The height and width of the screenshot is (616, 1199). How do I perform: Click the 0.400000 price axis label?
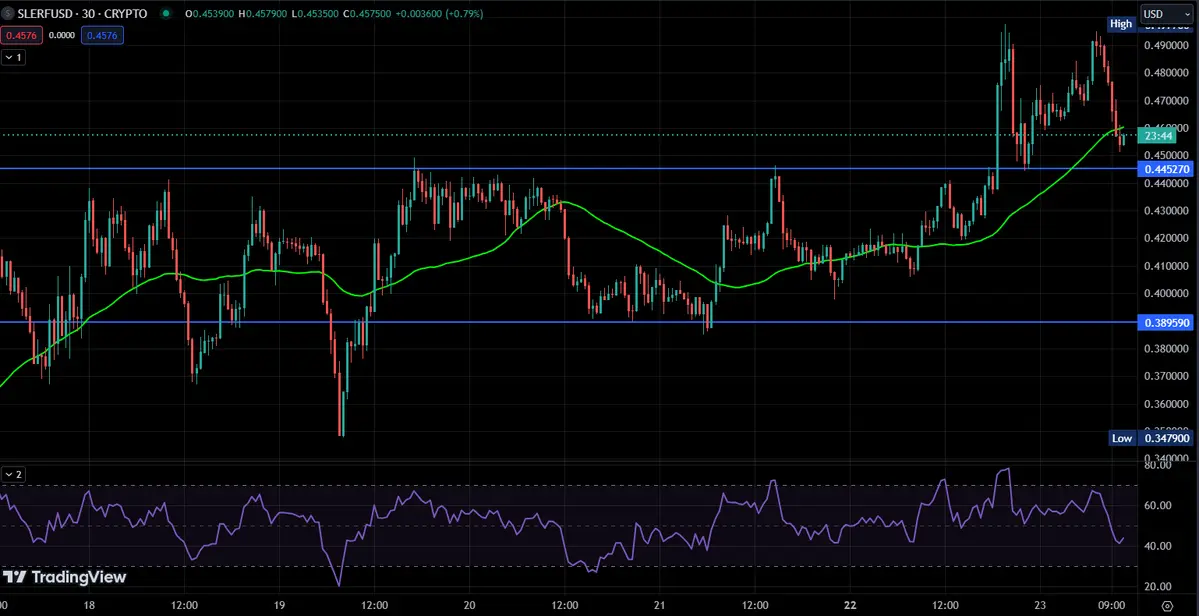point(1165,293)
